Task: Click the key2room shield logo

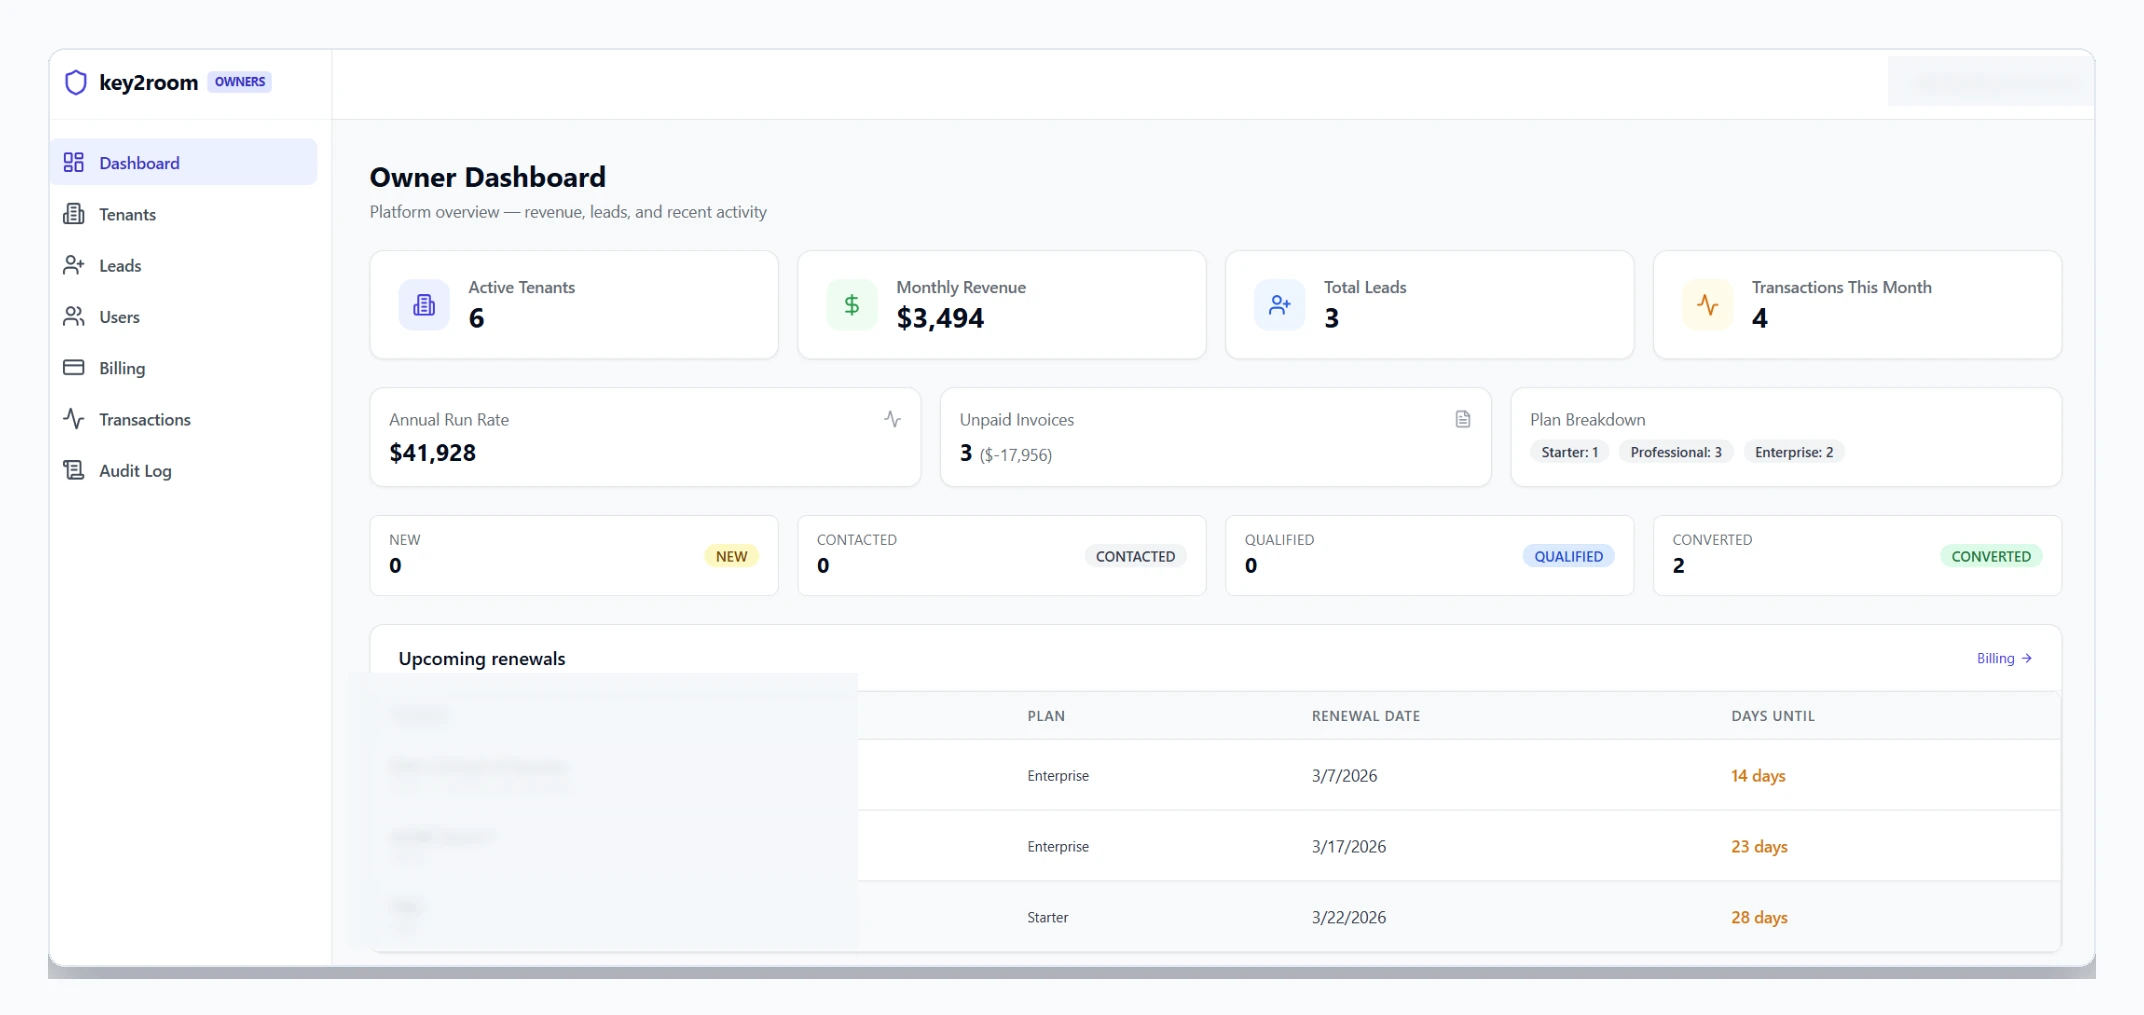Action: [x=76, y=82]
